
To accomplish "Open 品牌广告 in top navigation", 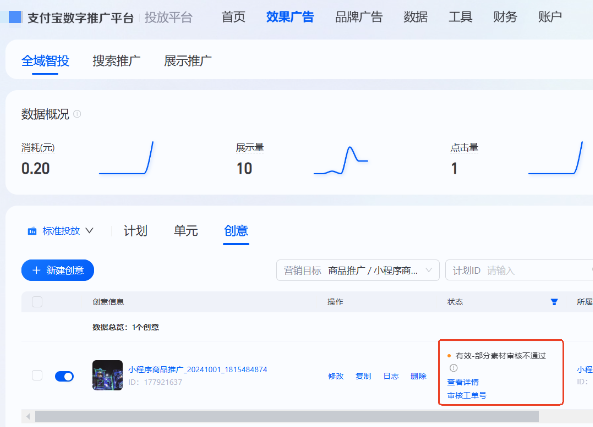I will pyautogui.click(x=359, y=17).
